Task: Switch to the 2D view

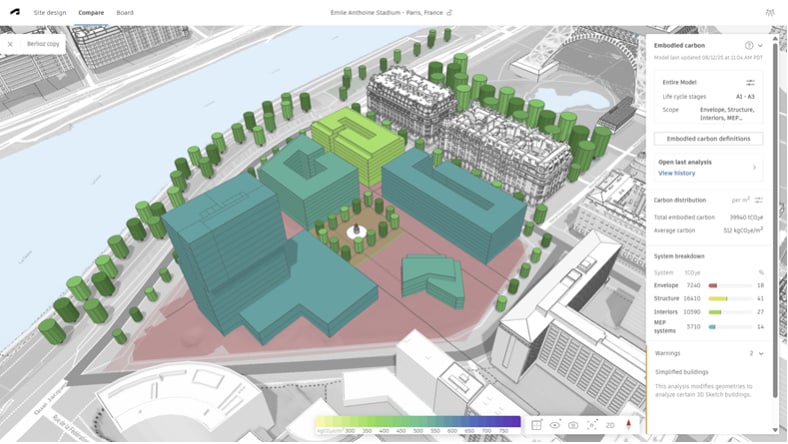Action: click(610, 425)
